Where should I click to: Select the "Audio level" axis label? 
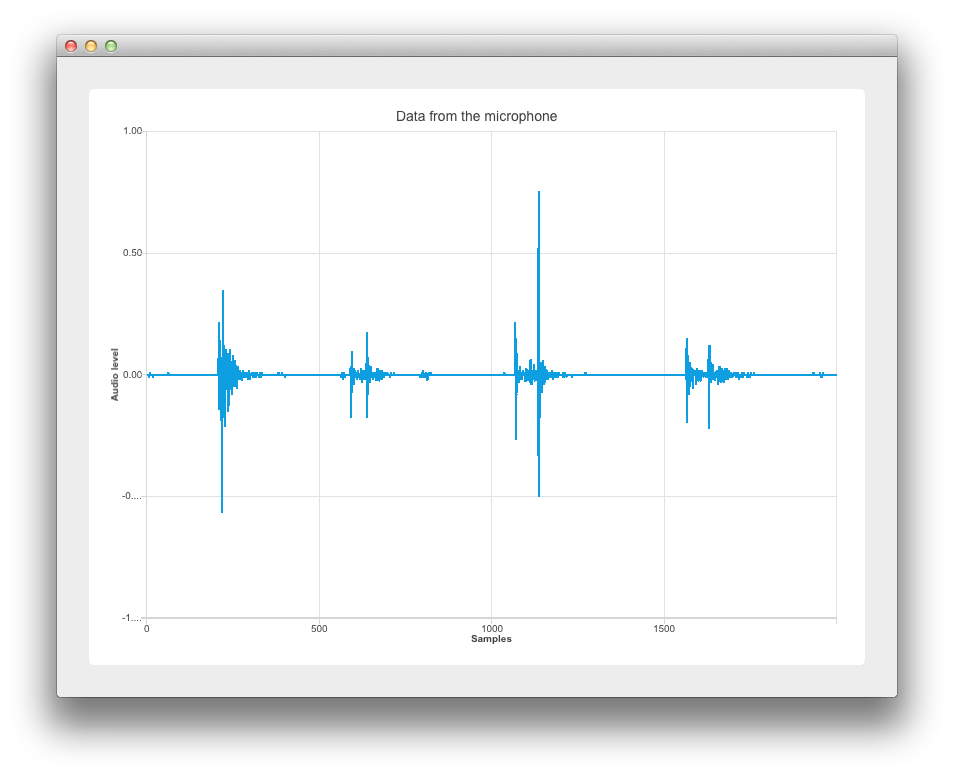click(x=116, y=374)
